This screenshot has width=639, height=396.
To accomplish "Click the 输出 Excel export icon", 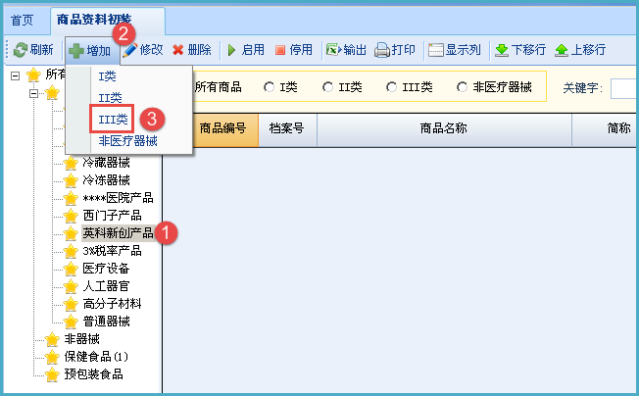I will coord(333,50).
